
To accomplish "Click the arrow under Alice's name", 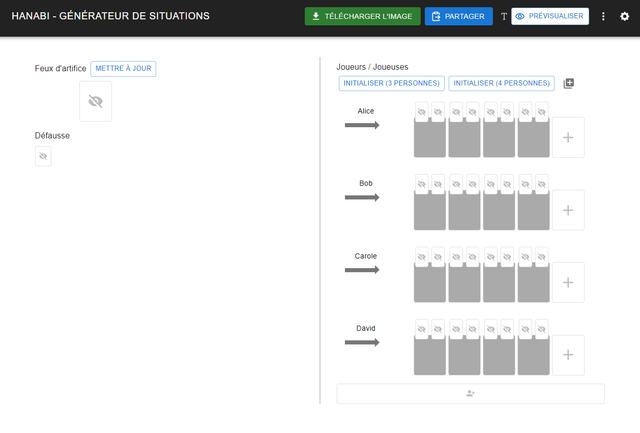I will tap(362, 125).
